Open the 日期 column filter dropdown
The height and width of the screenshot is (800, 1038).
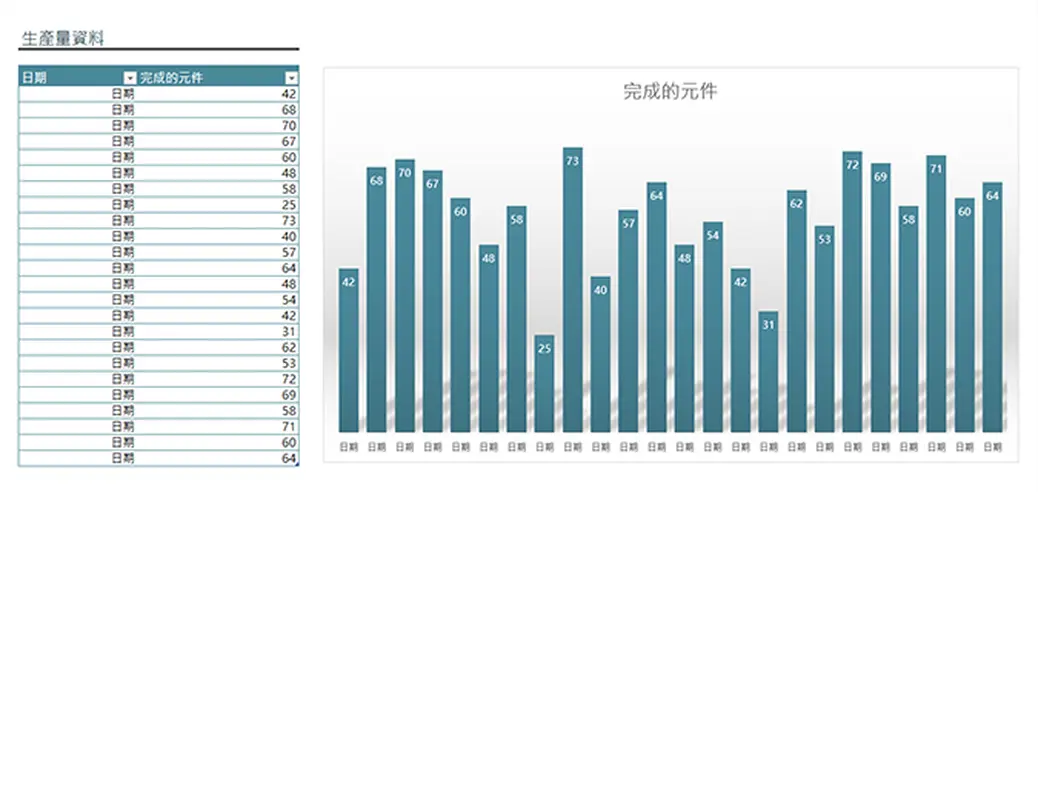click(x=129, y=78)
